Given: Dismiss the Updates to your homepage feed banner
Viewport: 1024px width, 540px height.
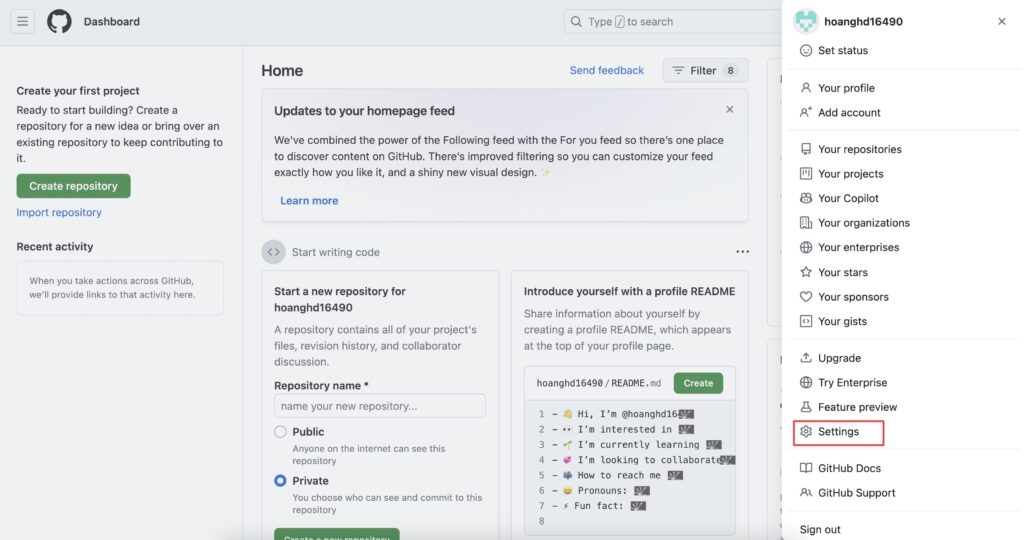Looking at the screenshot, I should [x=729, y=110].
